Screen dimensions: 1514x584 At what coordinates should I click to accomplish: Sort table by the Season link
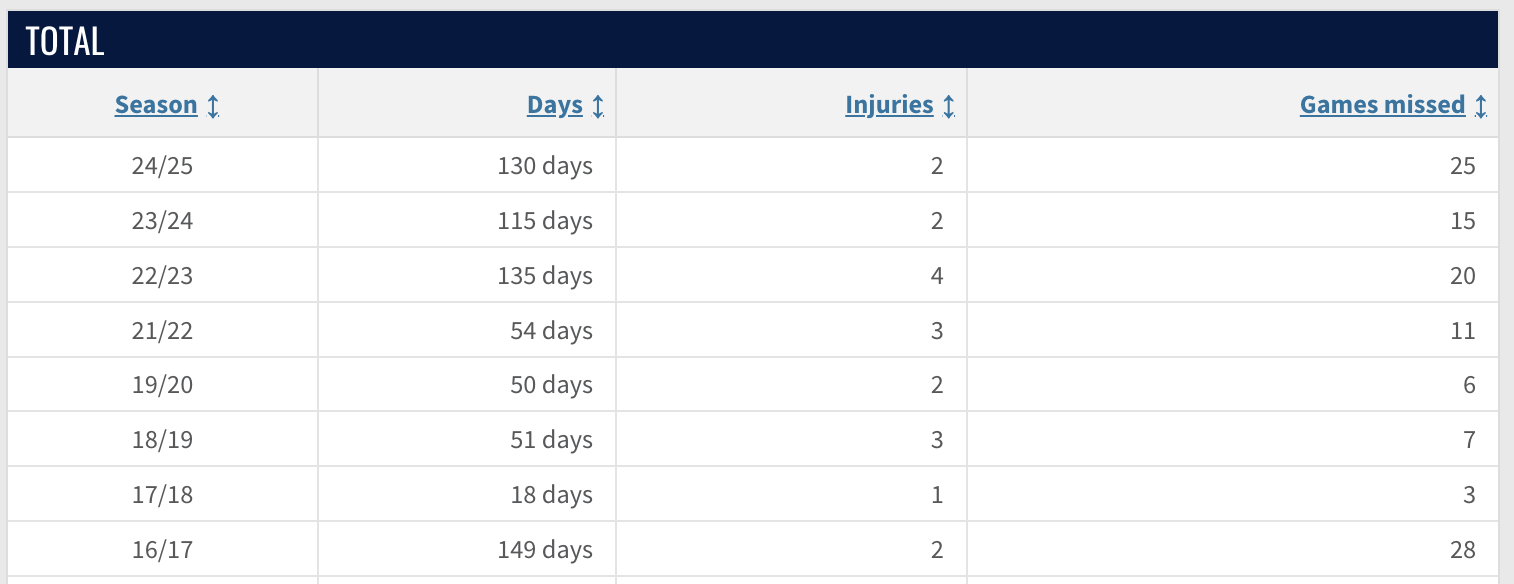[156, 105]
